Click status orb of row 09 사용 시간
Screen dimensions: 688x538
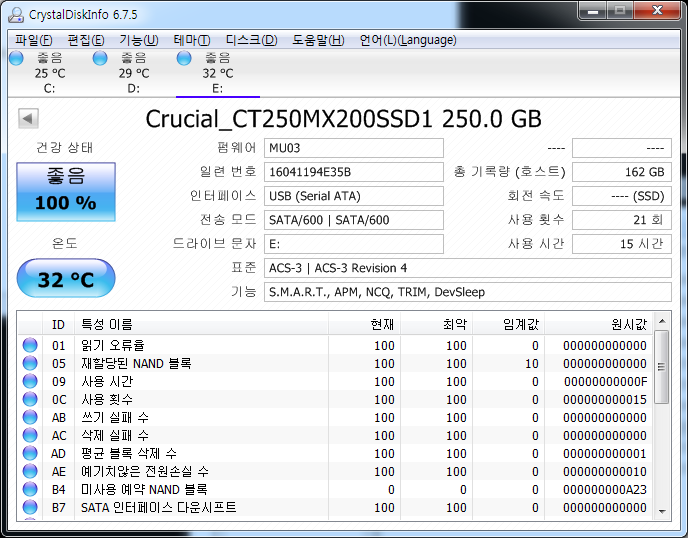(30, 381)
